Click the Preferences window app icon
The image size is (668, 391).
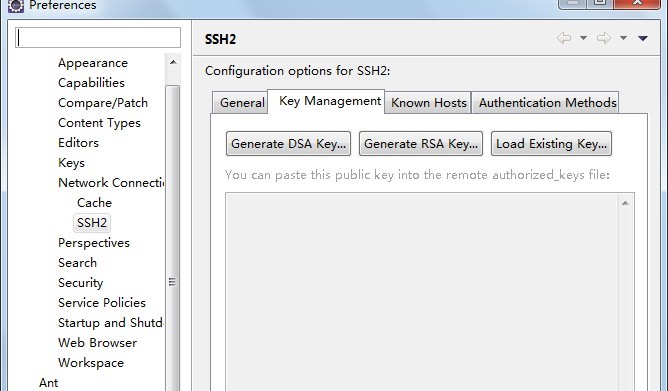click(16, 6)
